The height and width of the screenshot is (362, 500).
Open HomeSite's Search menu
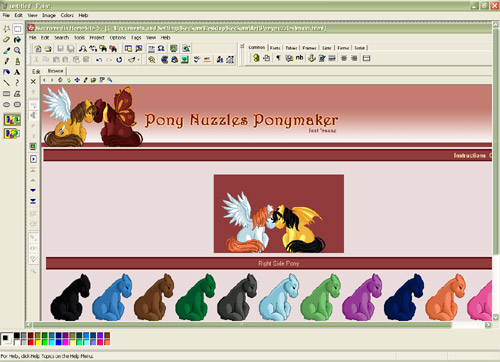[61, 38]
